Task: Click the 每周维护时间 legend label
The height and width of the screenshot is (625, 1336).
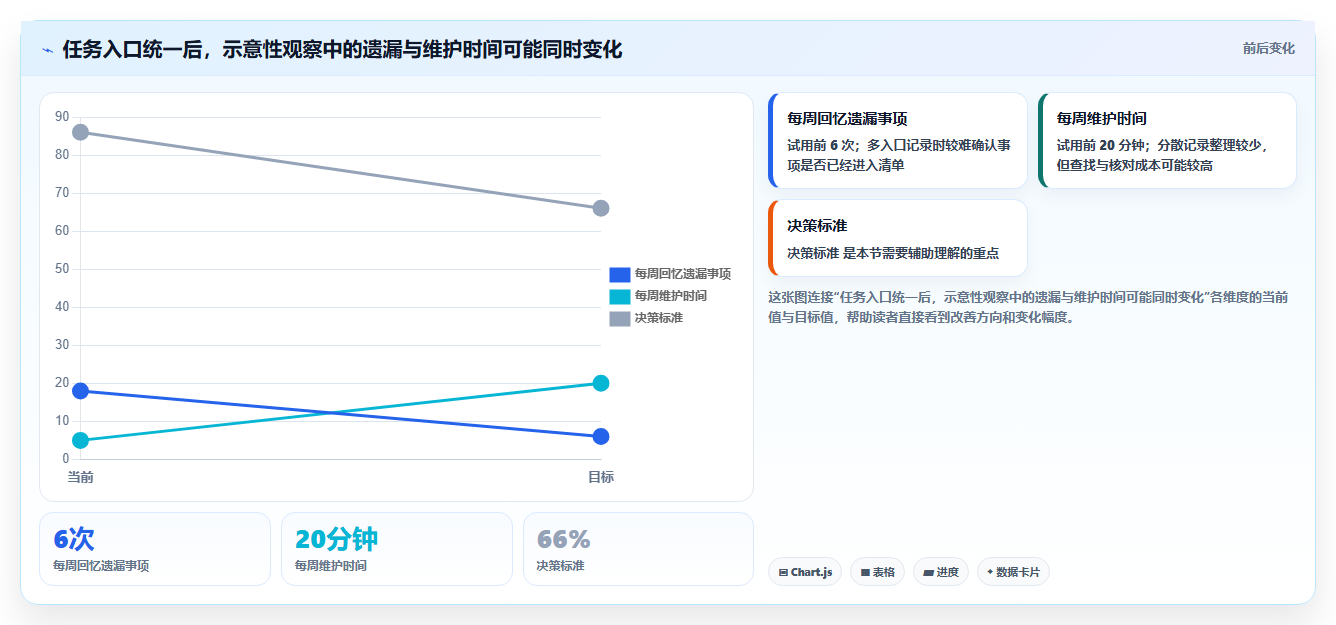Action: pos(670,296)
